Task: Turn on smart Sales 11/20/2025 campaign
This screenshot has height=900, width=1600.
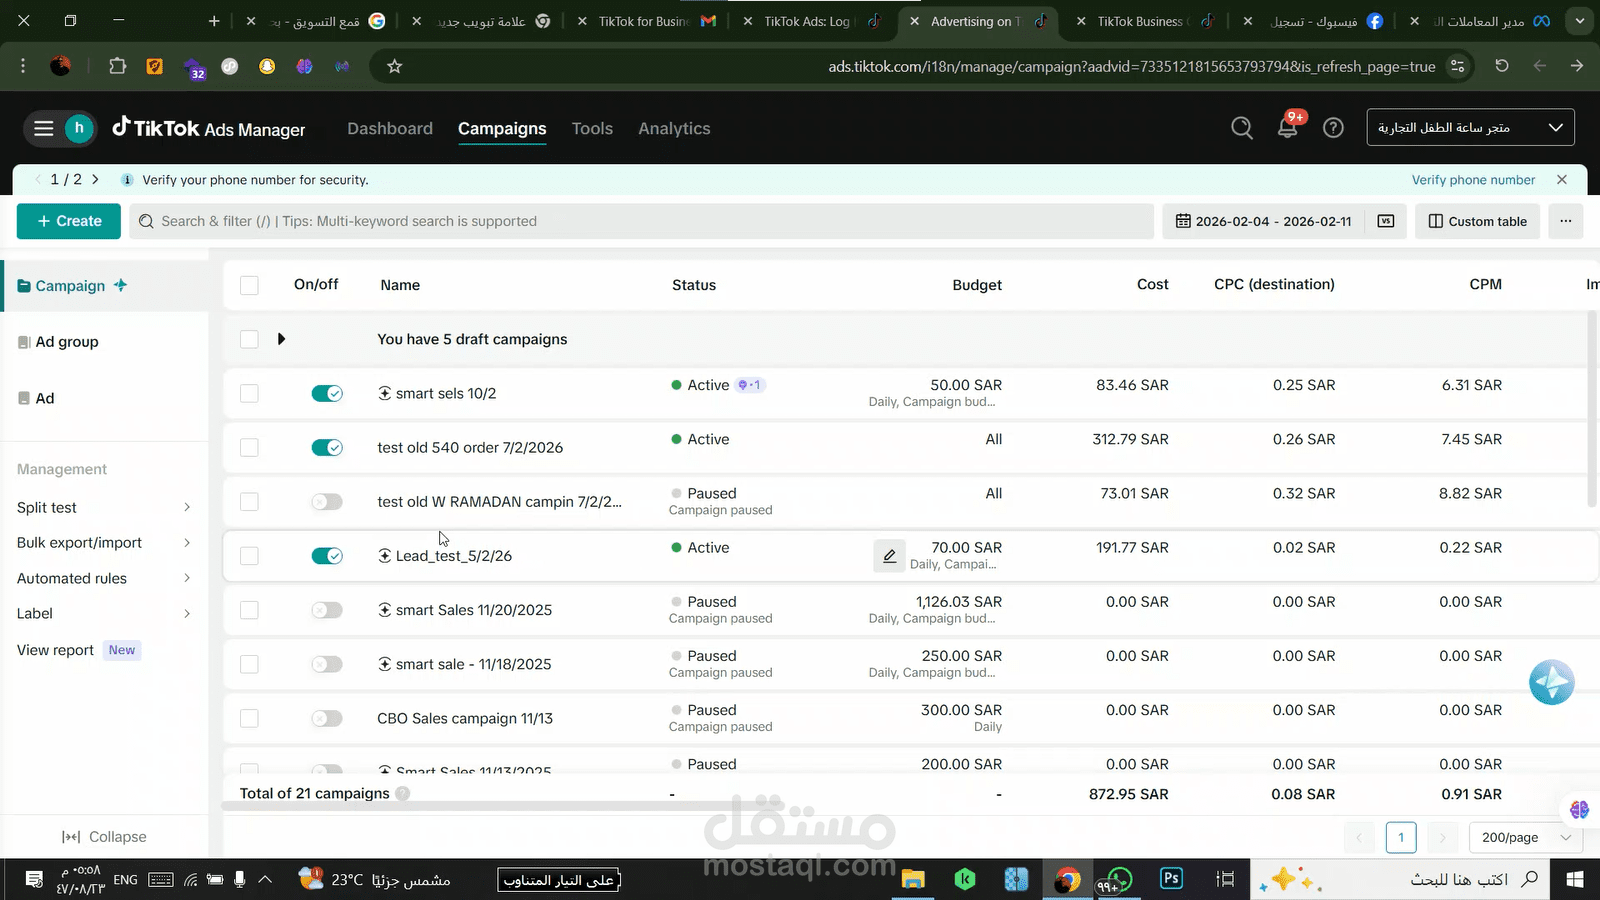Action: 327,610
